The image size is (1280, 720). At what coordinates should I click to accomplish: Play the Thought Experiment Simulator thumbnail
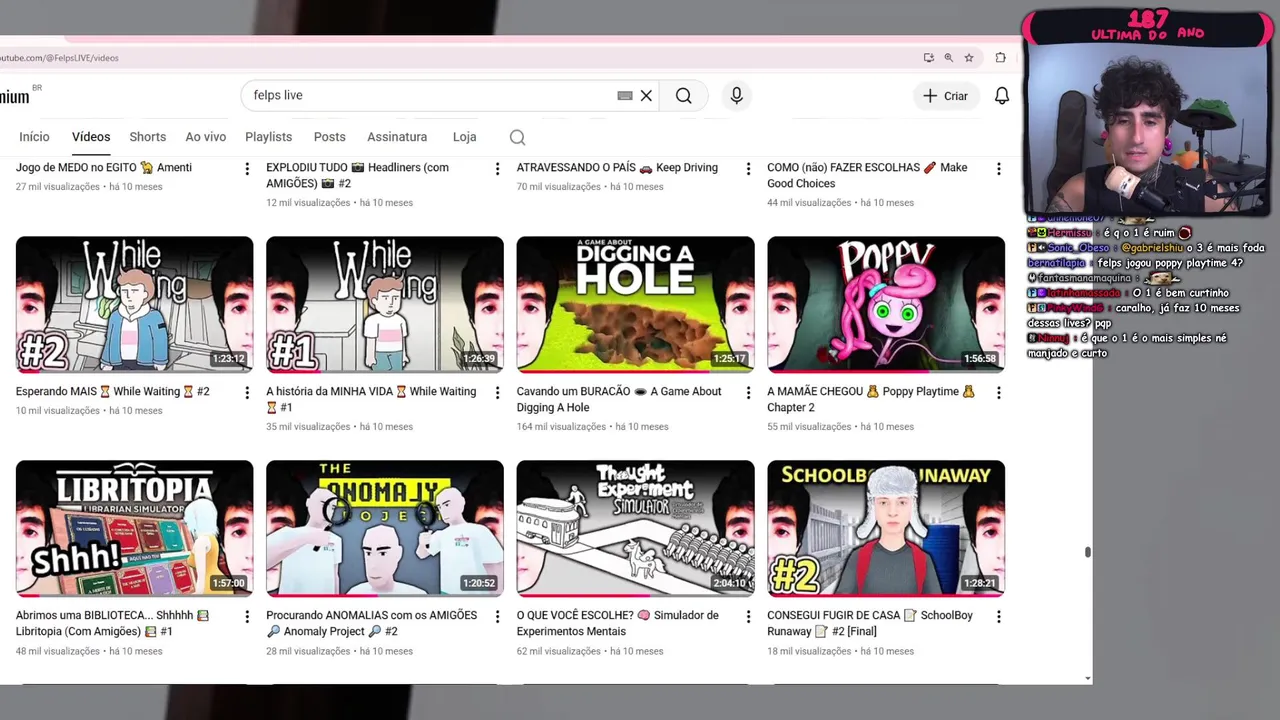pos(635,528)
